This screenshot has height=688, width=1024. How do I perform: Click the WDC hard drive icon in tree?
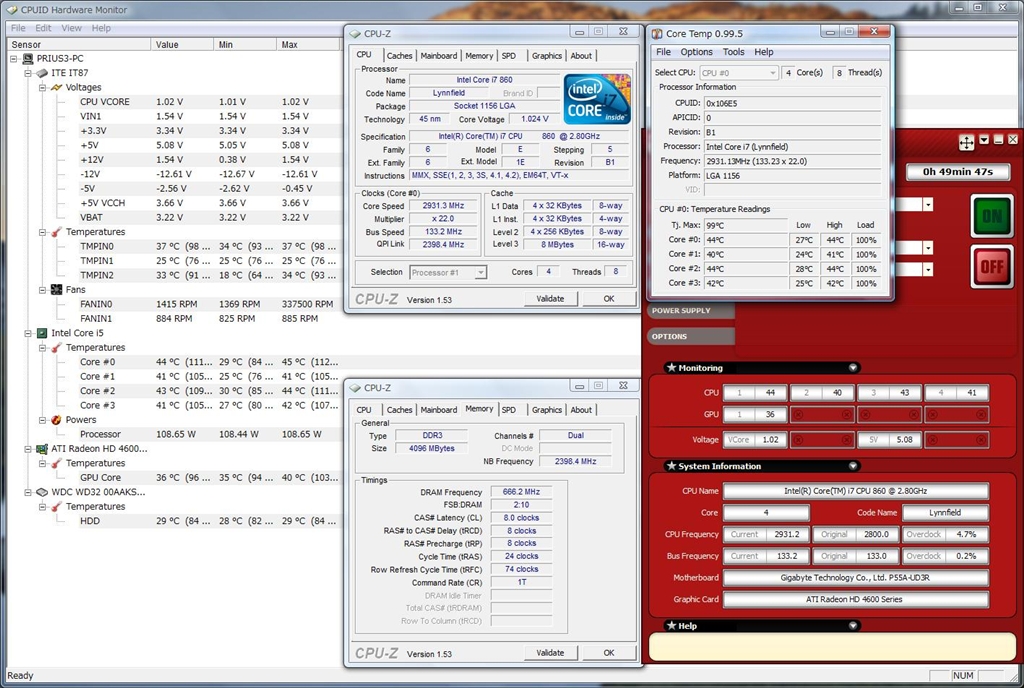pyautogui.click(x=42, y=492)
